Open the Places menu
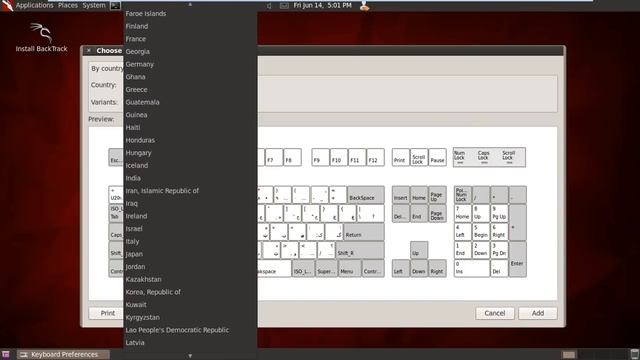This screenshot has height=360, width=640. 68,5
